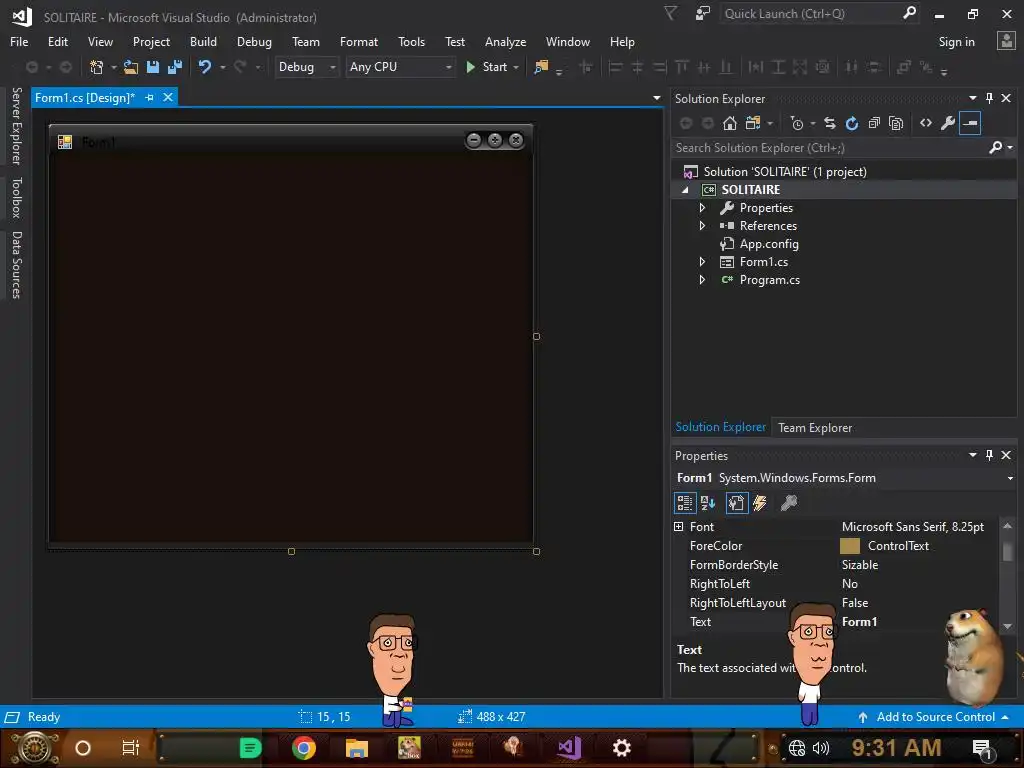
Task: Collapse the SOLITAIRE project node
Action: tap(685, 190)
